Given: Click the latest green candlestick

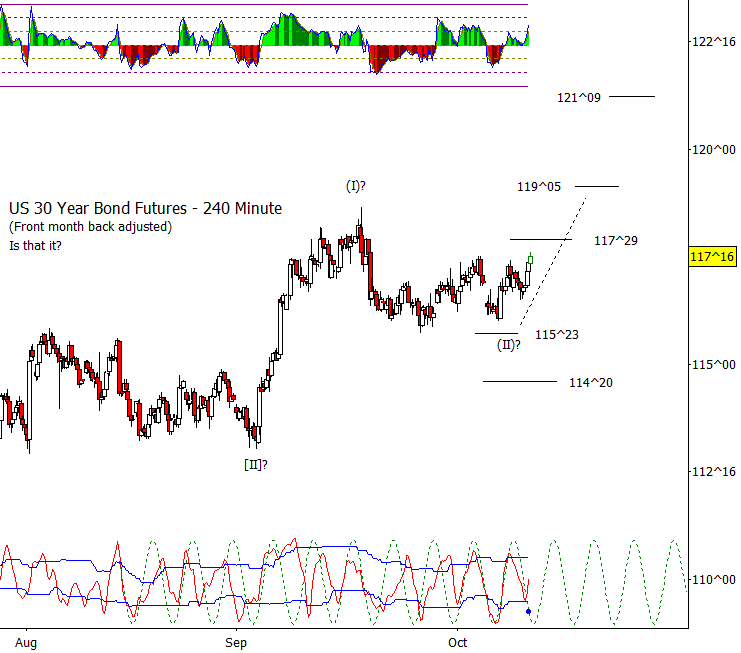Looking at the screenshot, I should [x=531, y=259].
